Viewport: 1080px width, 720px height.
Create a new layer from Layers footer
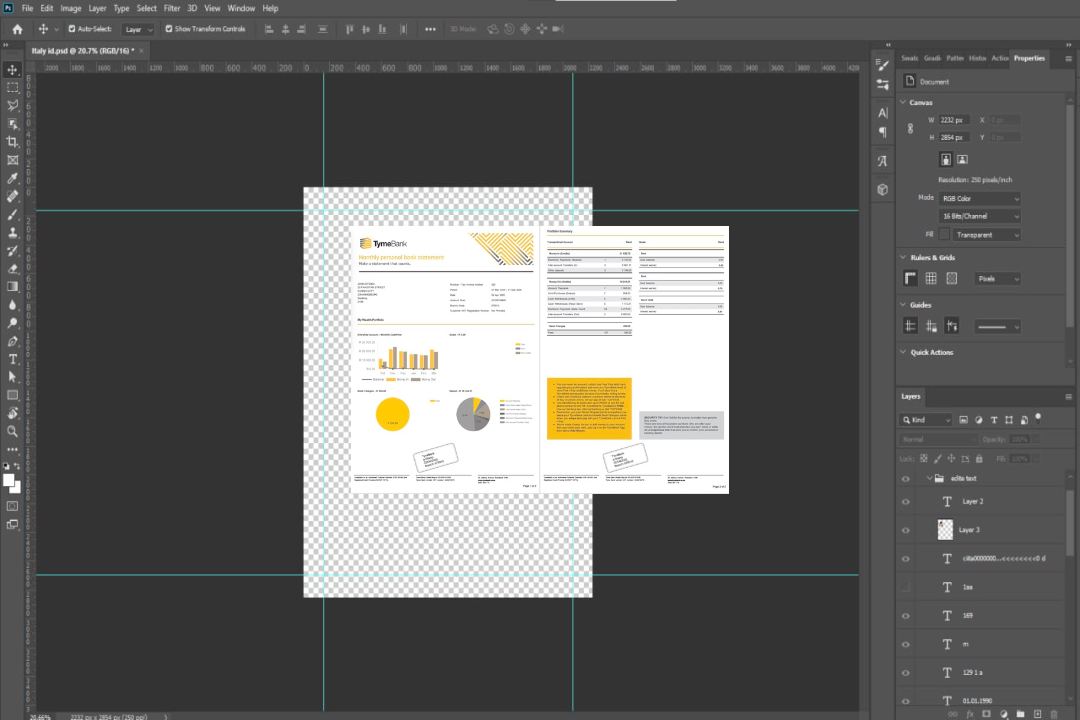(1037, 714)
